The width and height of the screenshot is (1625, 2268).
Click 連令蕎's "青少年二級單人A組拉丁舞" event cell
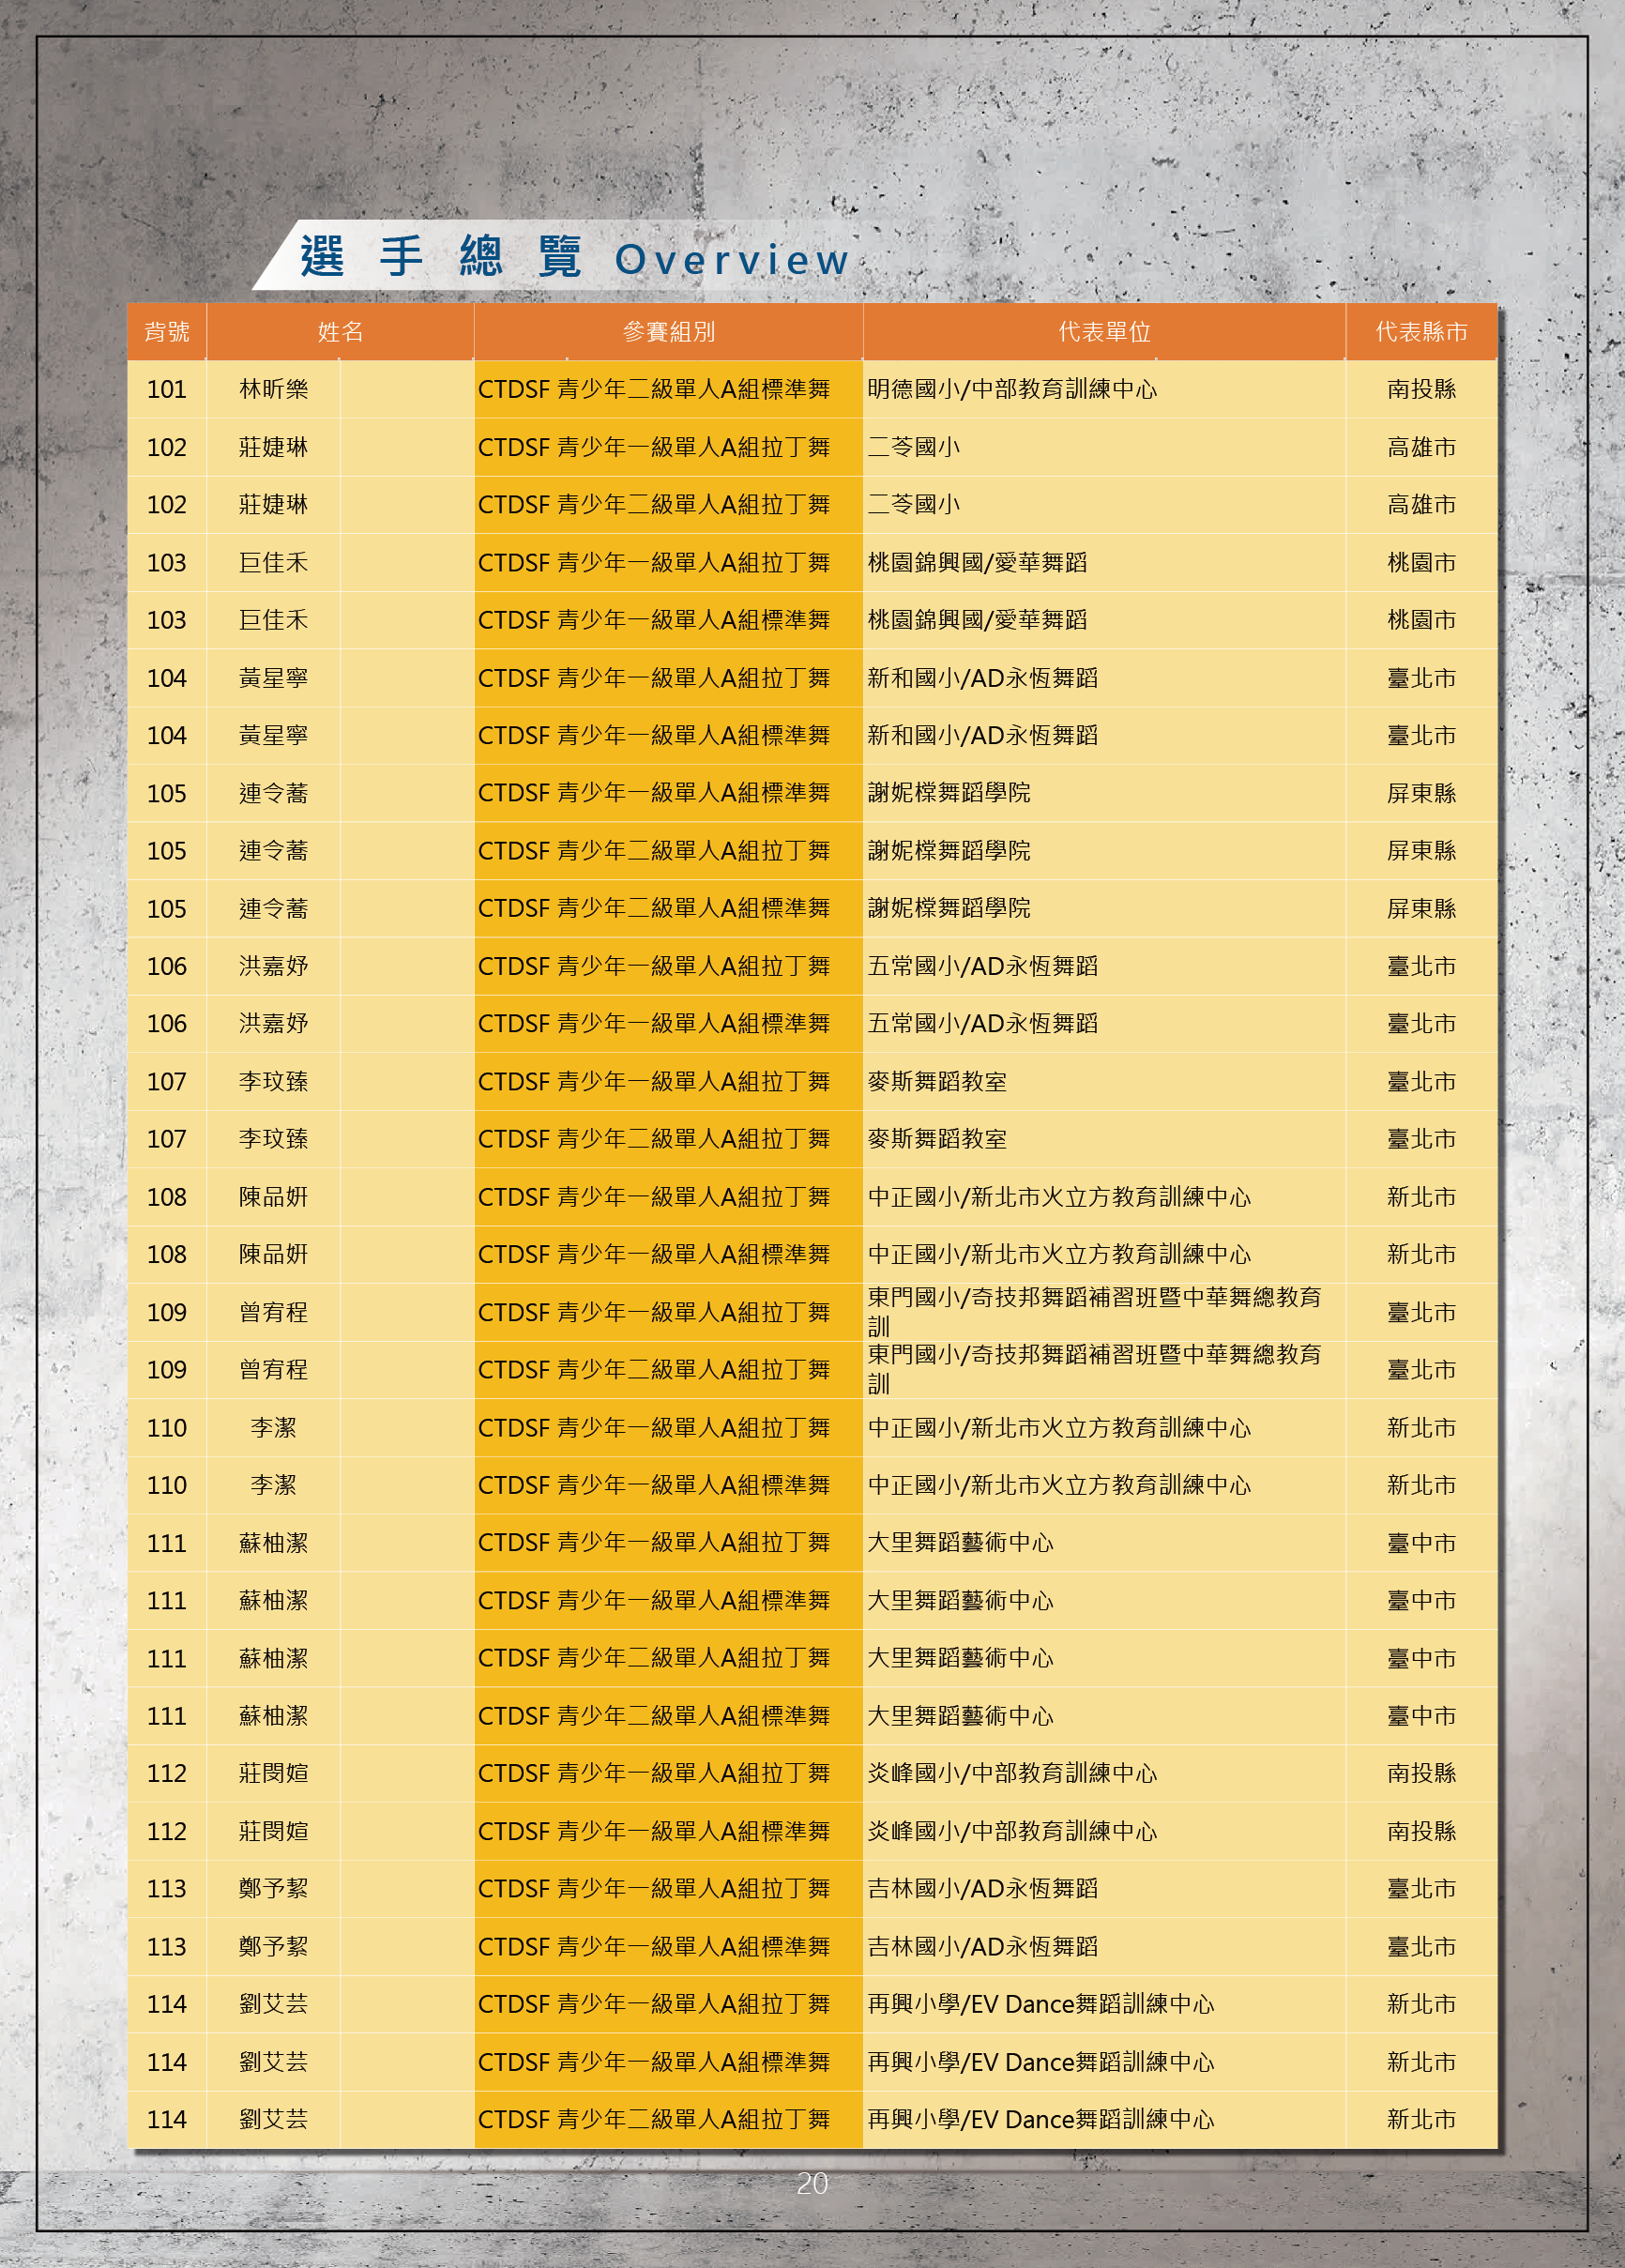[x=668, y=851]
